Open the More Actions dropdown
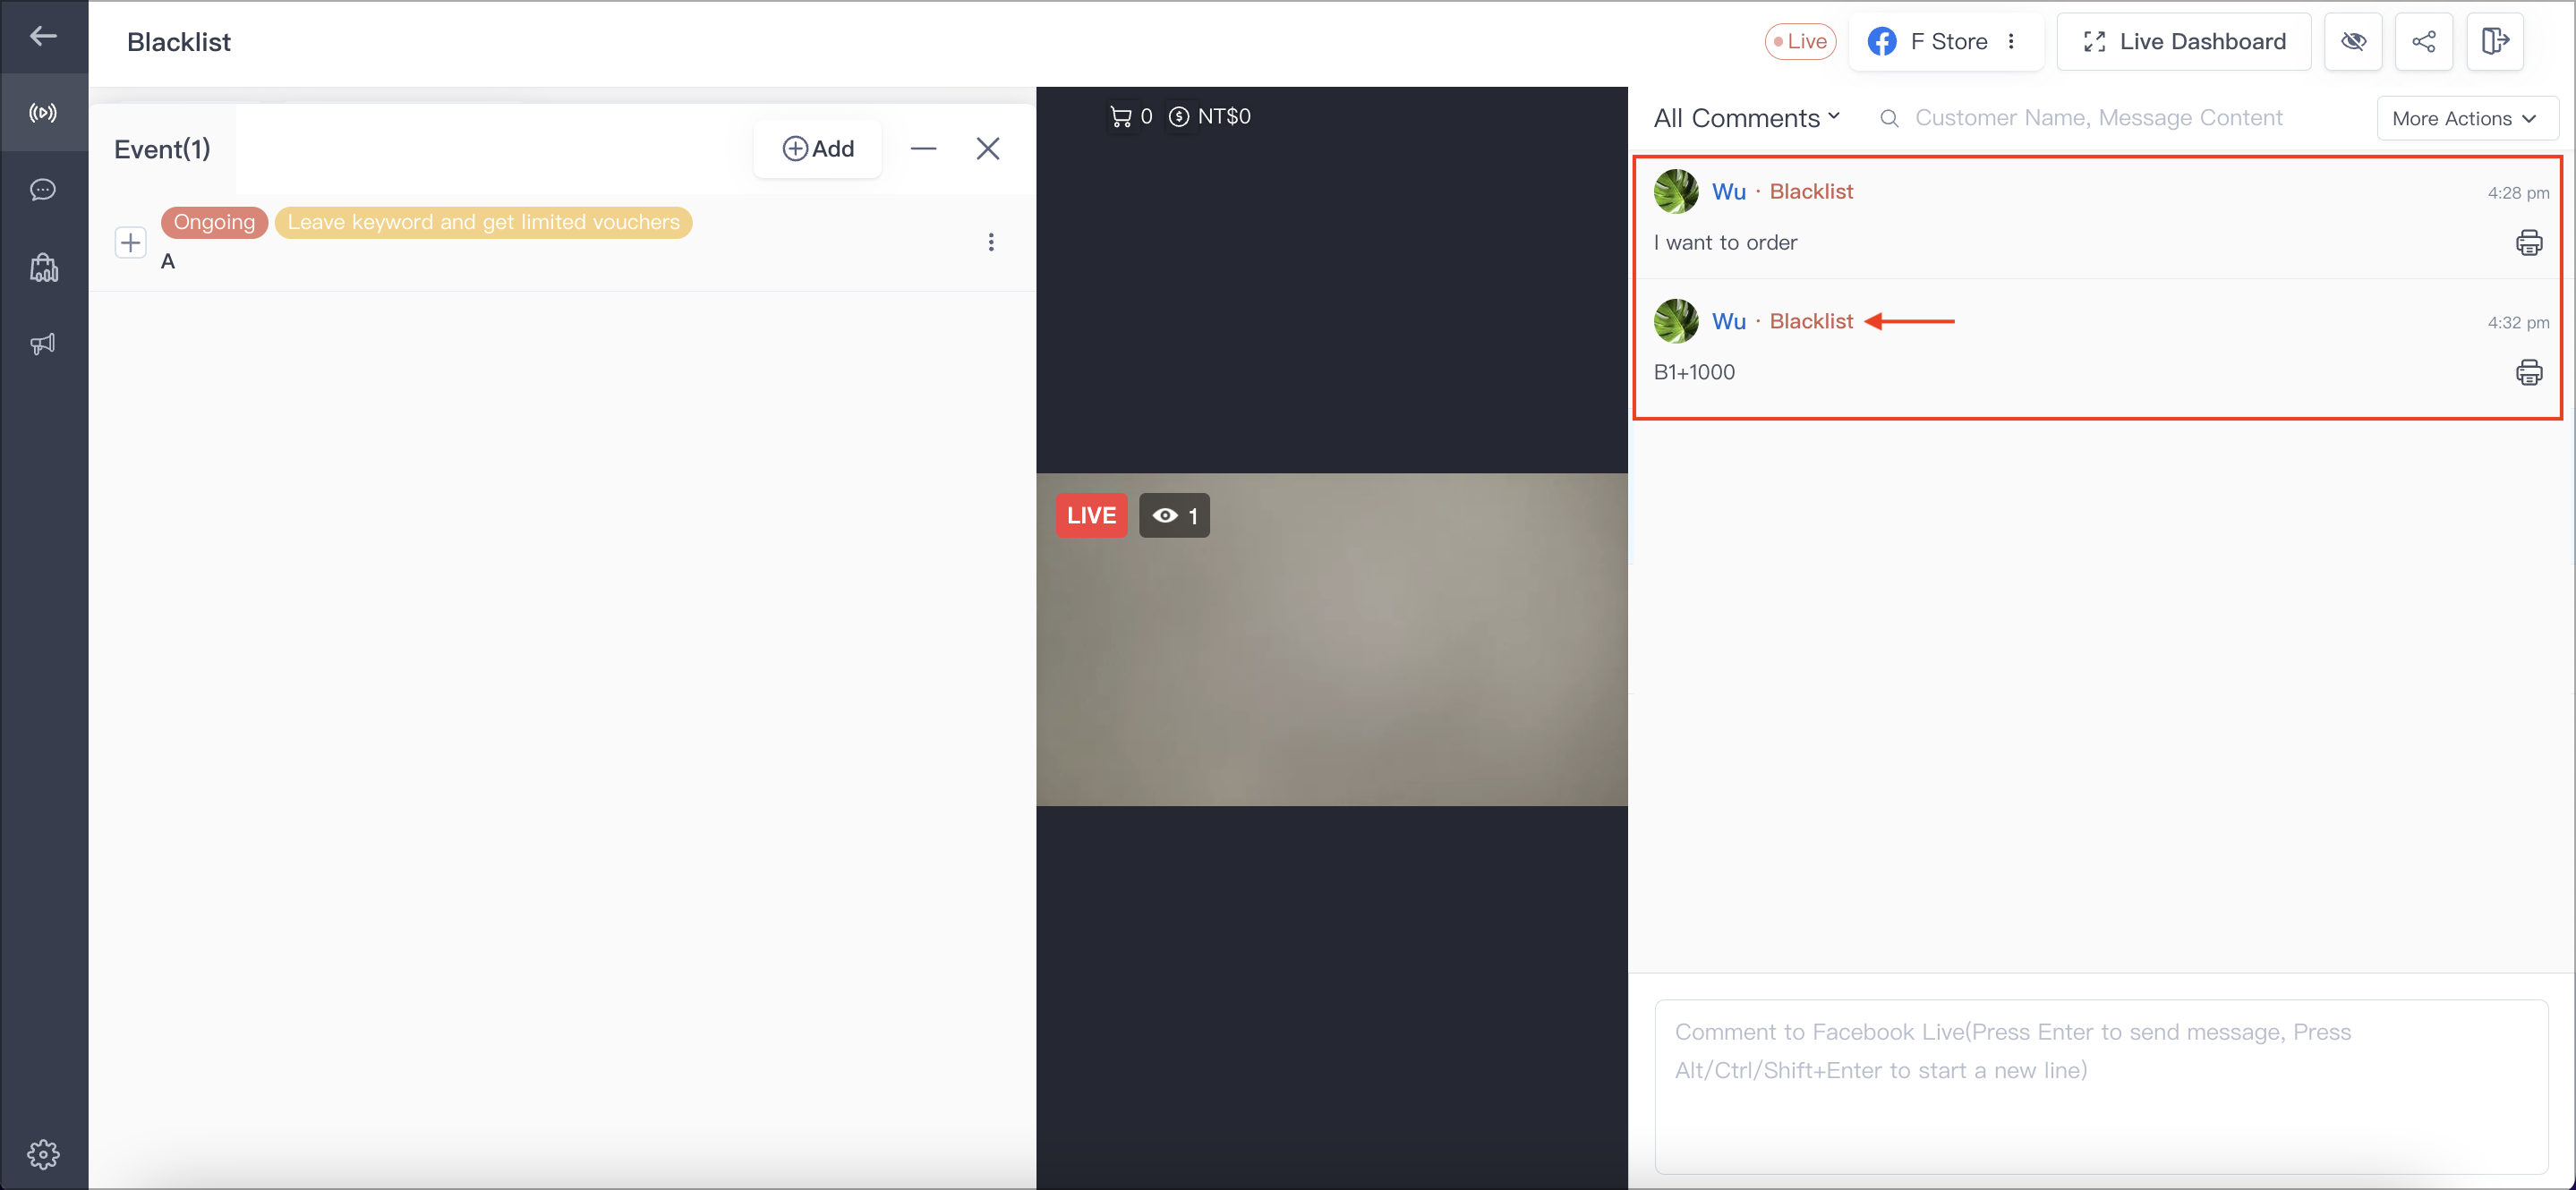The height and width of the screenshot is (1190, 2576). (2467, 119)
